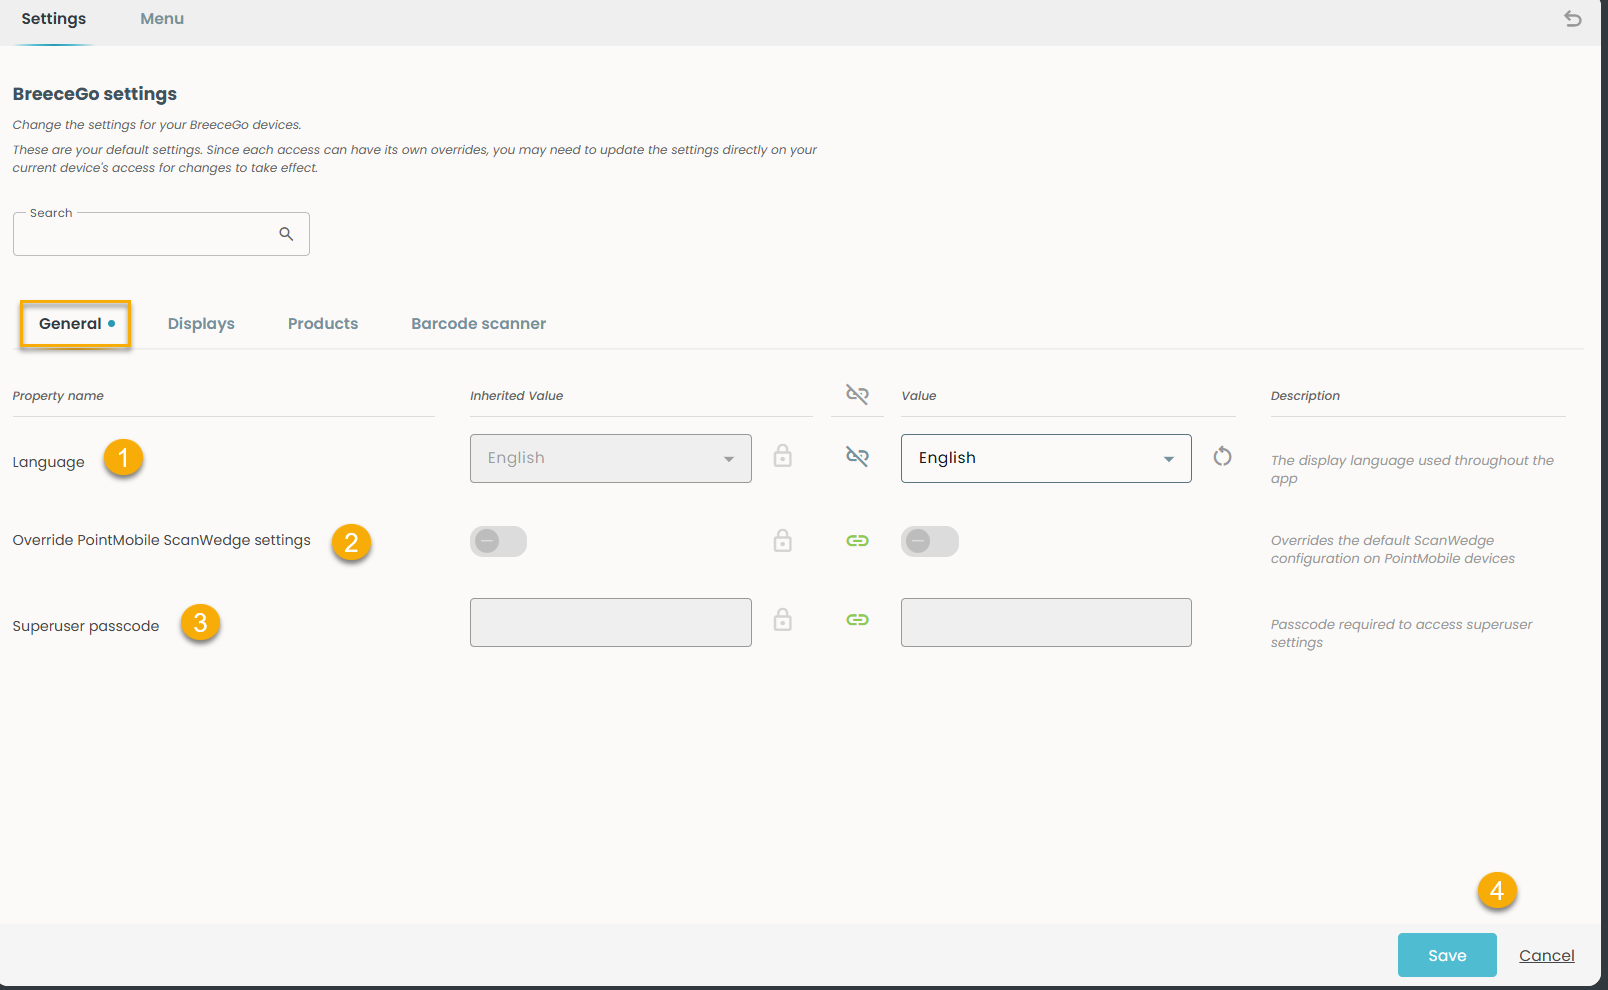Click into the Search input field
This screenshot has height=990, width=1608.
point(161,234)
